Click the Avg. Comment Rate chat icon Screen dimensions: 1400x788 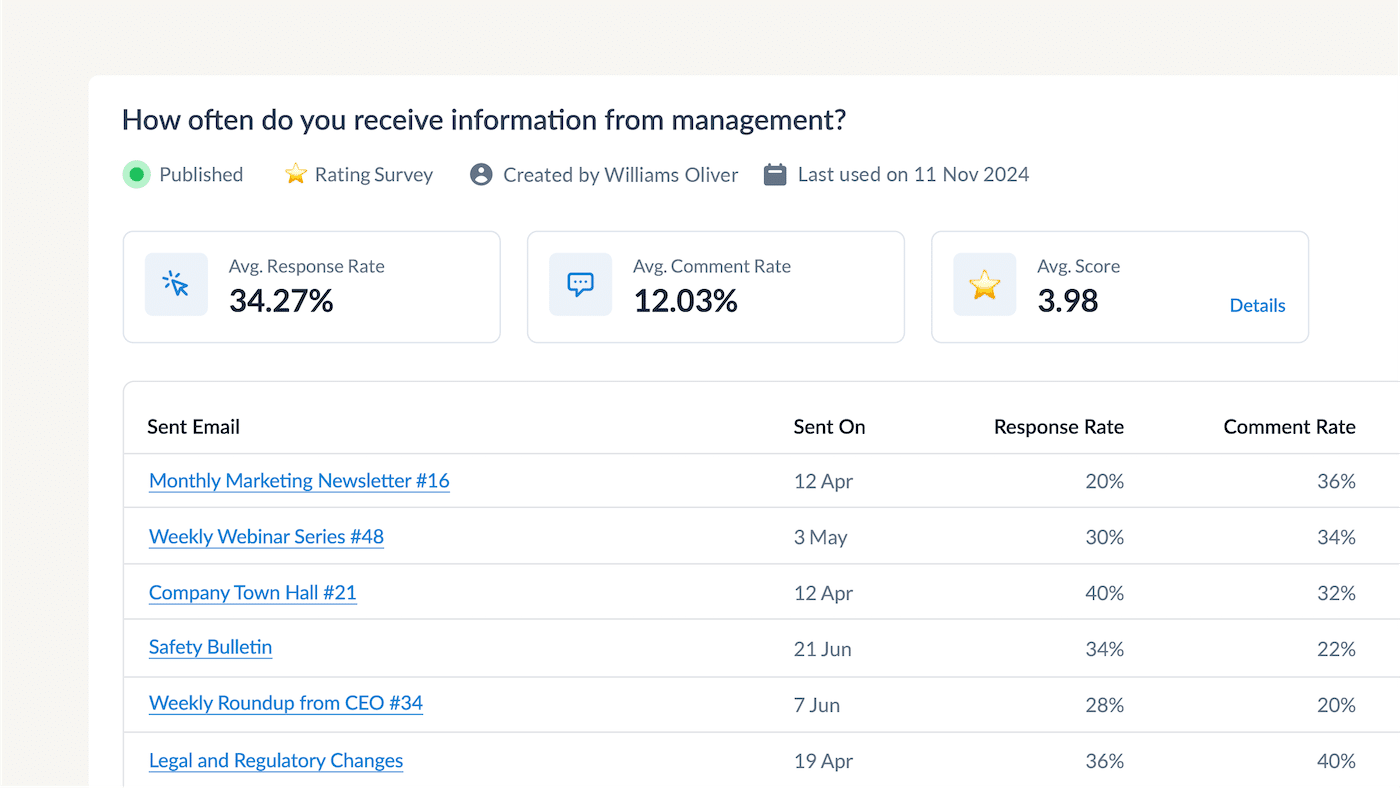tap(581, 285)
